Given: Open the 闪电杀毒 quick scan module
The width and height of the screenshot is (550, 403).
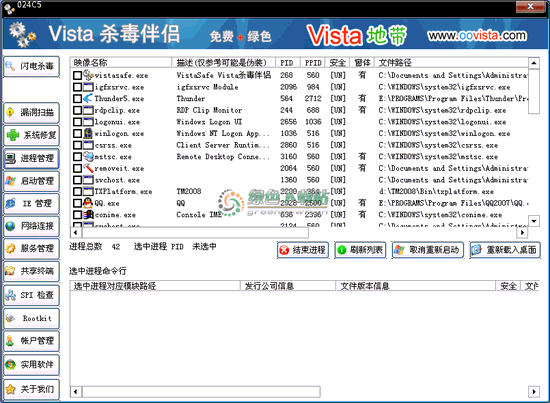Looking at the screenshot, I should click(31, 66).
